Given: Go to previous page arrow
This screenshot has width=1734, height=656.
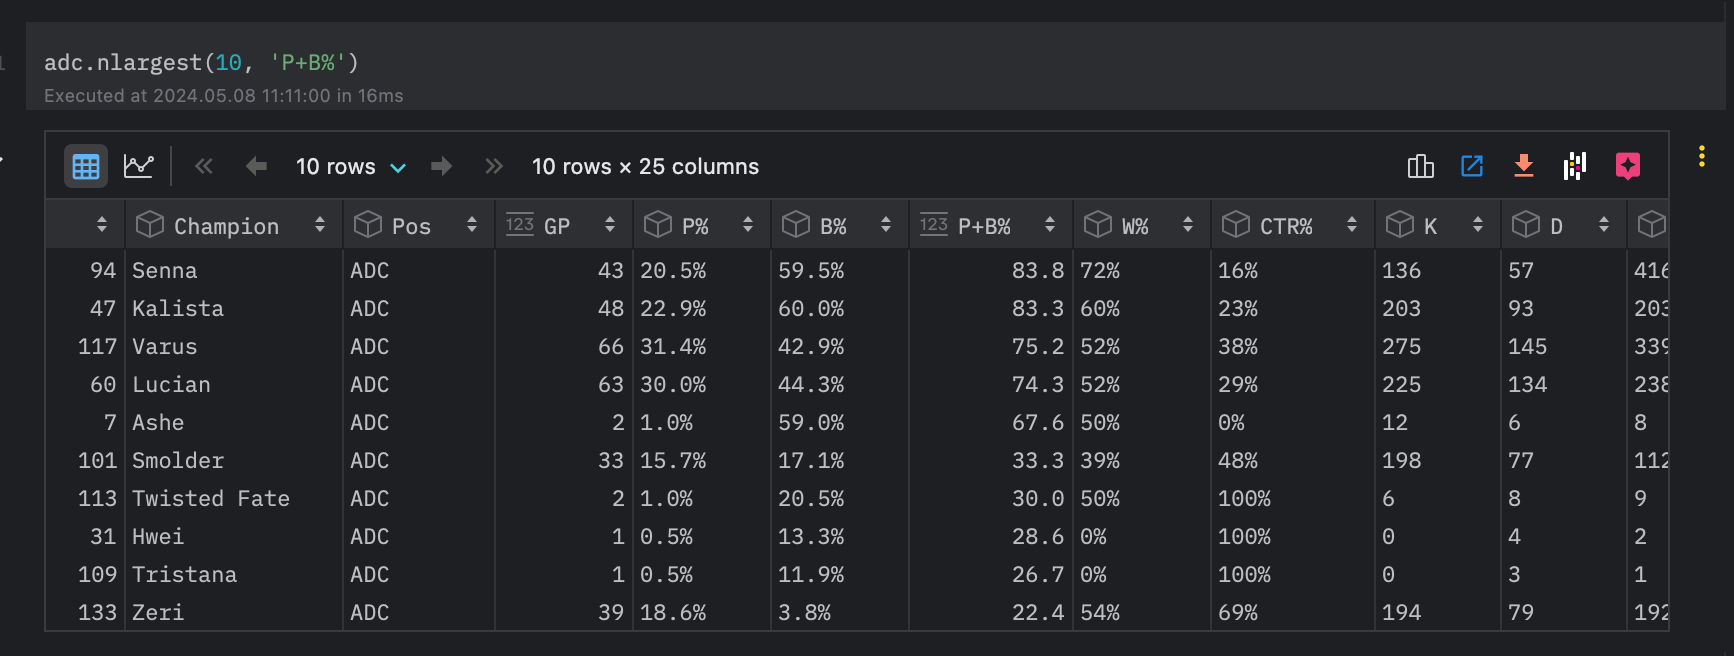Looking at the screenshot, I should tap(256, 166).
